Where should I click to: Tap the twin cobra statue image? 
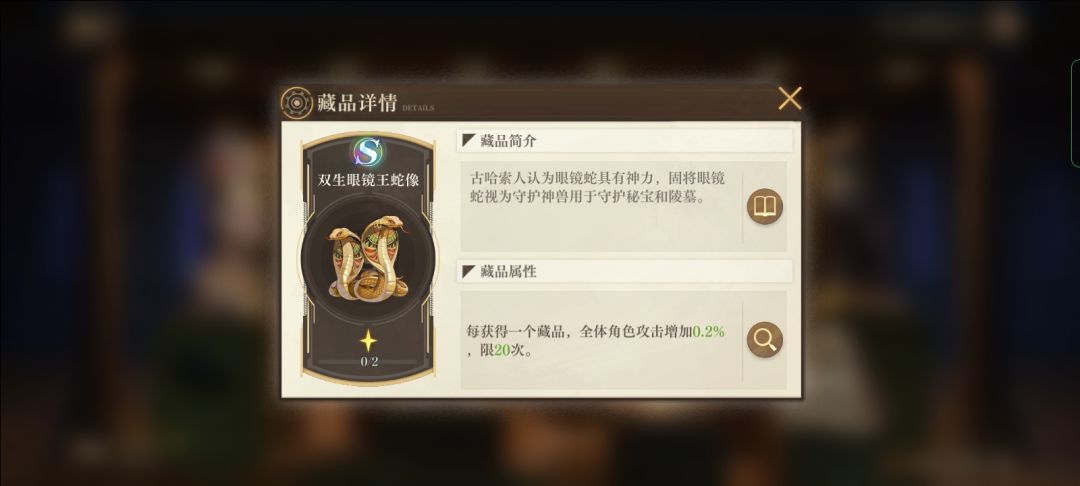tap(368, 258)
